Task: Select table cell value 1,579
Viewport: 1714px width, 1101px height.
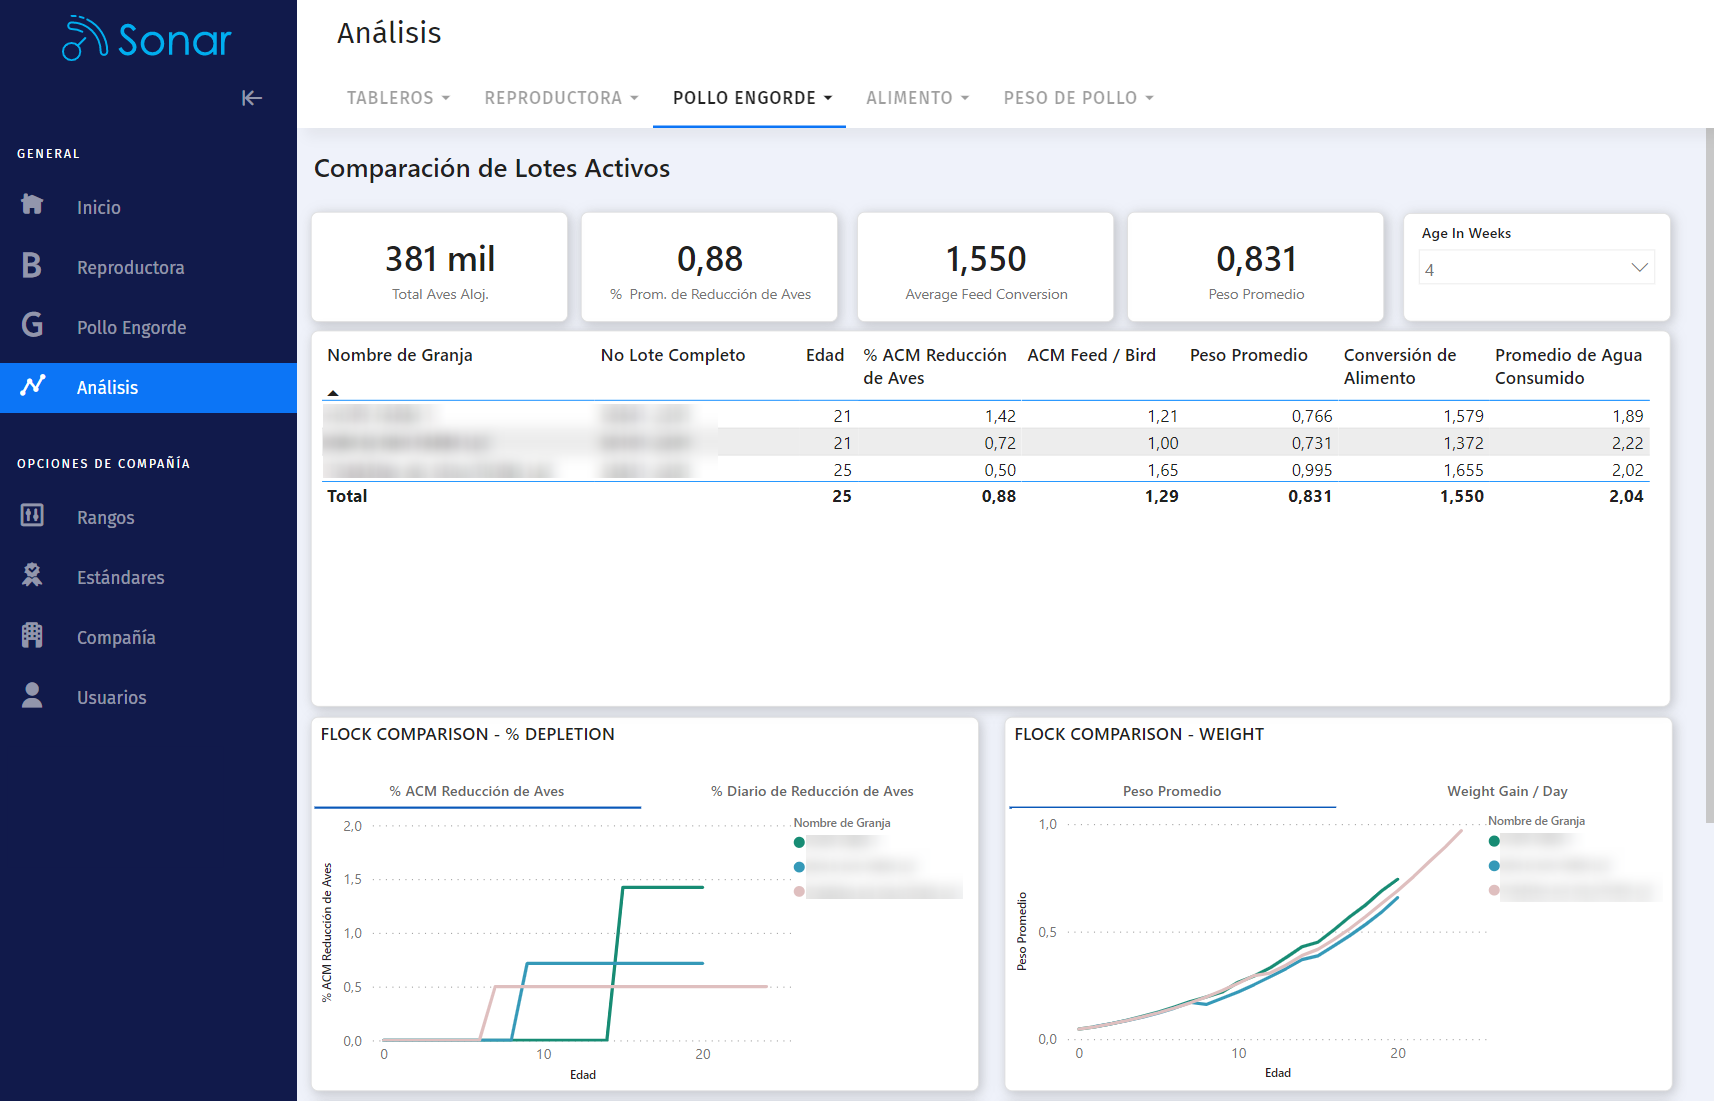Action: [x=1463, y=416]
